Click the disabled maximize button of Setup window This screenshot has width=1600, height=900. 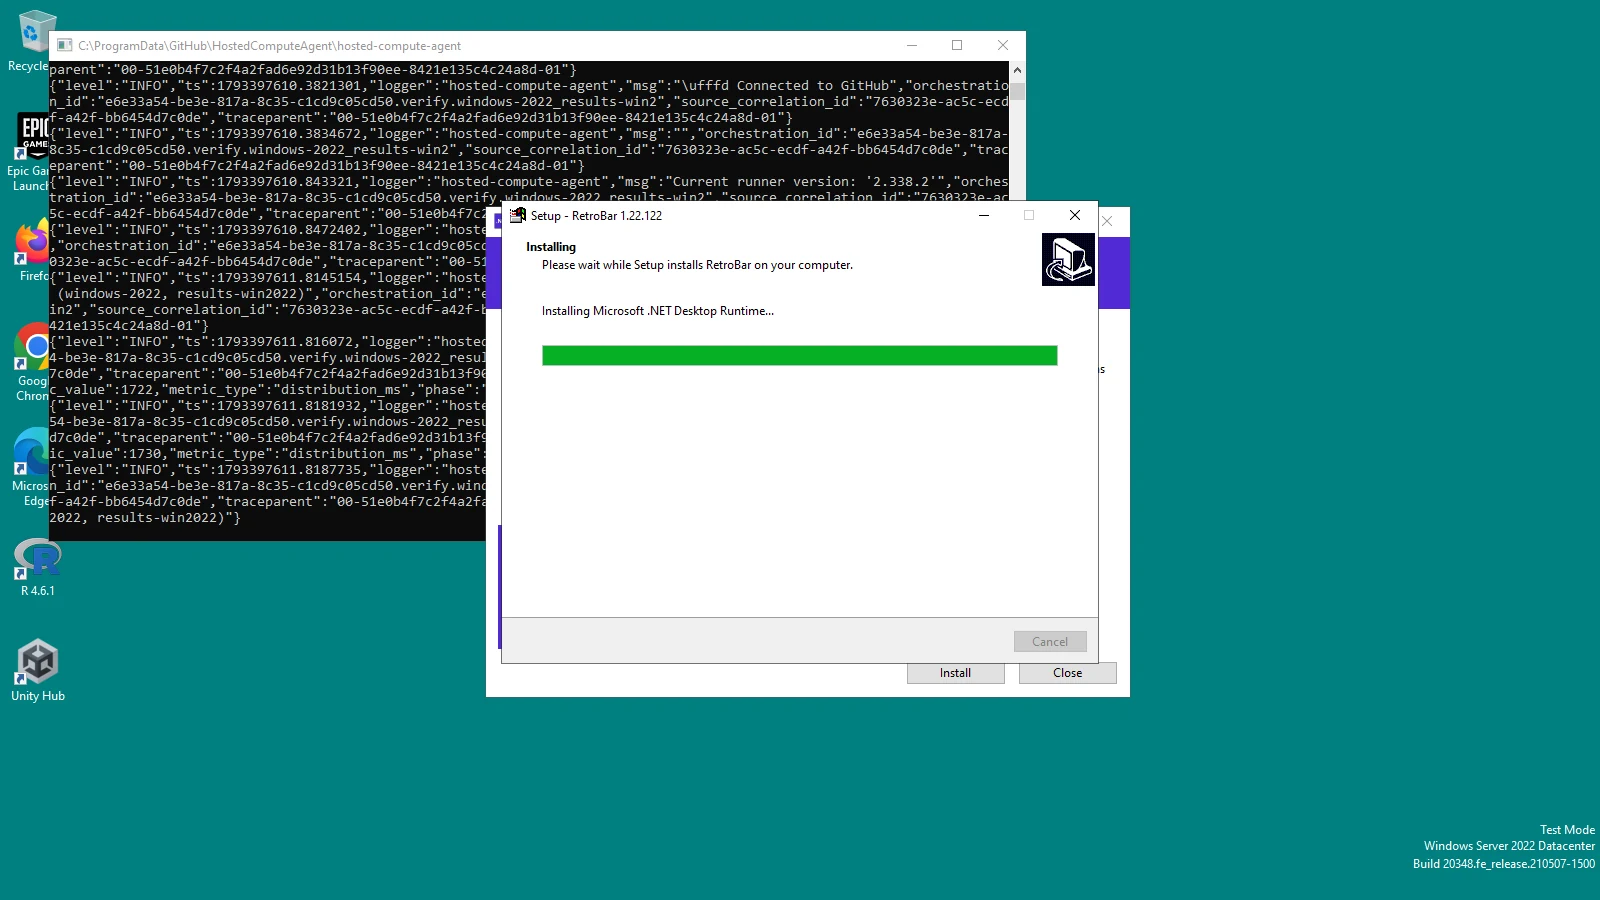[x=1029, y=215]
